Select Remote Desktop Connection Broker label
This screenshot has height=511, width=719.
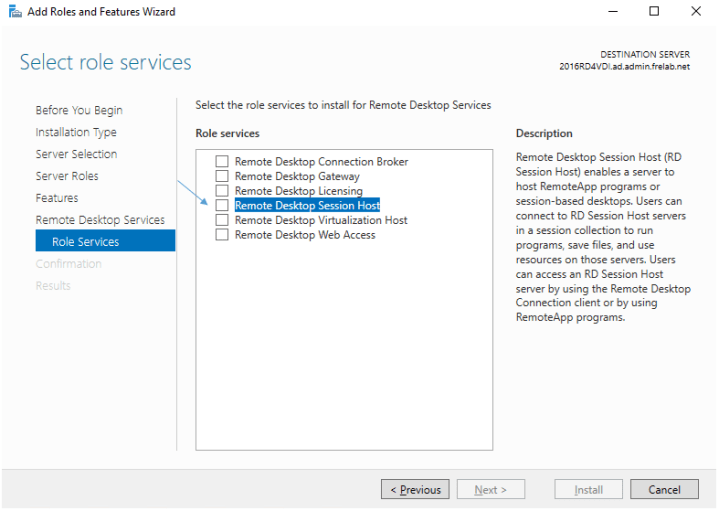pos(321,161)
